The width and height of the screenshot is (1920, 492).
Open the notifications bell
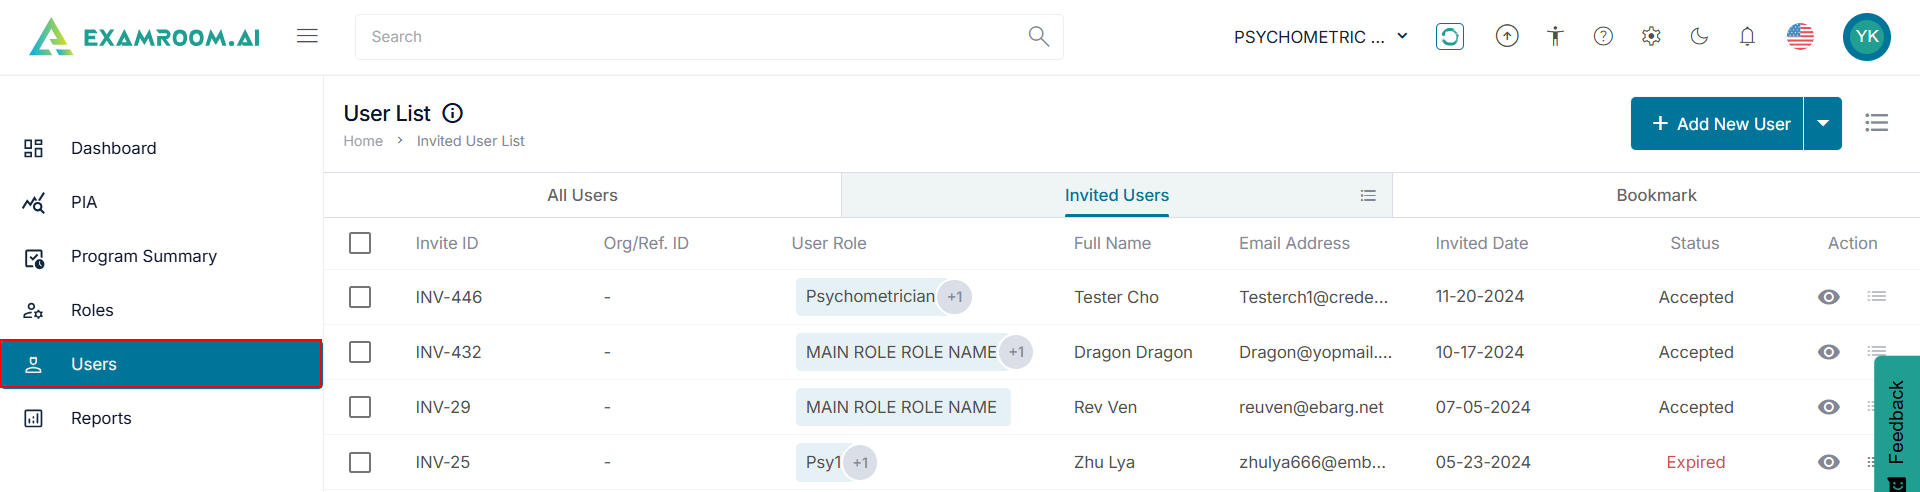click(1747, 37)
